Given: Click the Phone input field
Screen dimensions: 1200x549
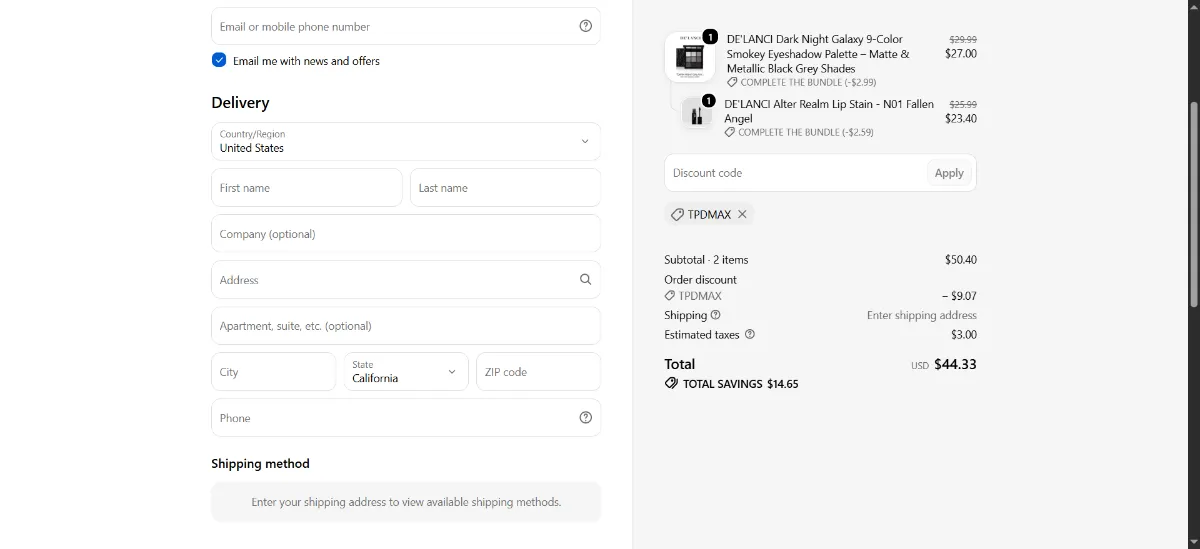Looking at the screenshot, I should click(406, 418).
